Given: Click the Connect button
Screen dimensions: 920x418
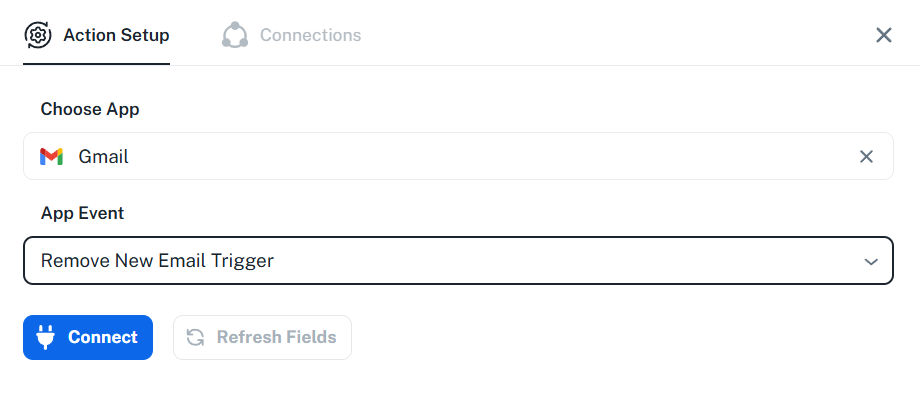Looking at the screenshot, I should click(x=88, y=338).
